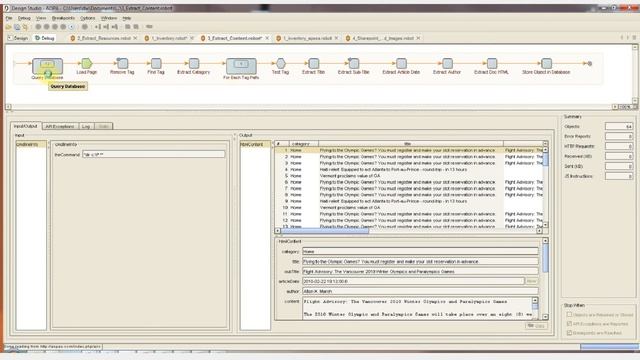Screen dimensions: 640x360
Task: Select row 5 Vermont proclaims value of GA
Action: pos(410,176)
